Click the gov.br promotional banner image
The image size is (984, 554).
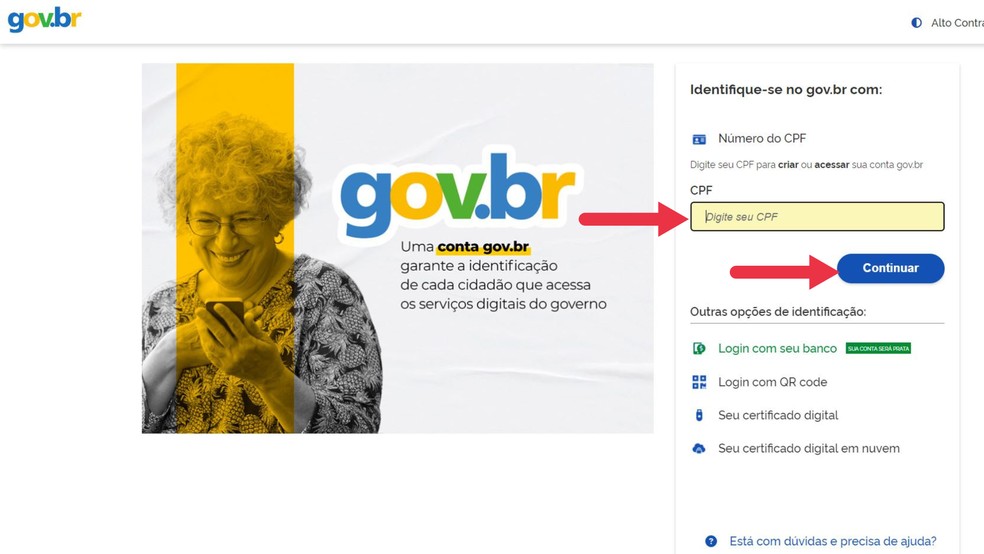click(x=397, y=248)
